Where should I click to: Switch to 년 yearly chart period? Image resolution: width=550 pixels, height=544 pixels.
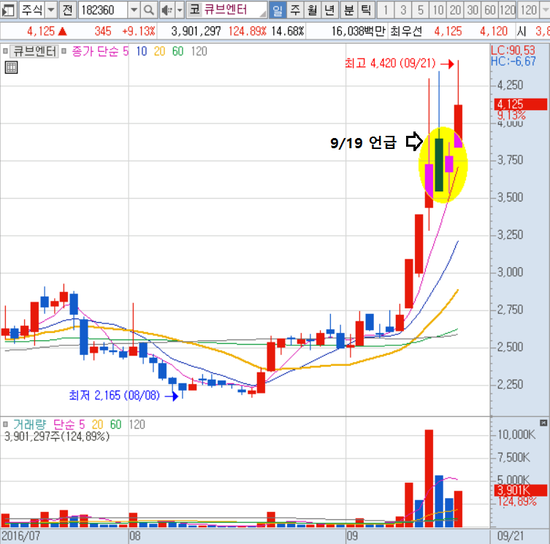coord(329,10)
